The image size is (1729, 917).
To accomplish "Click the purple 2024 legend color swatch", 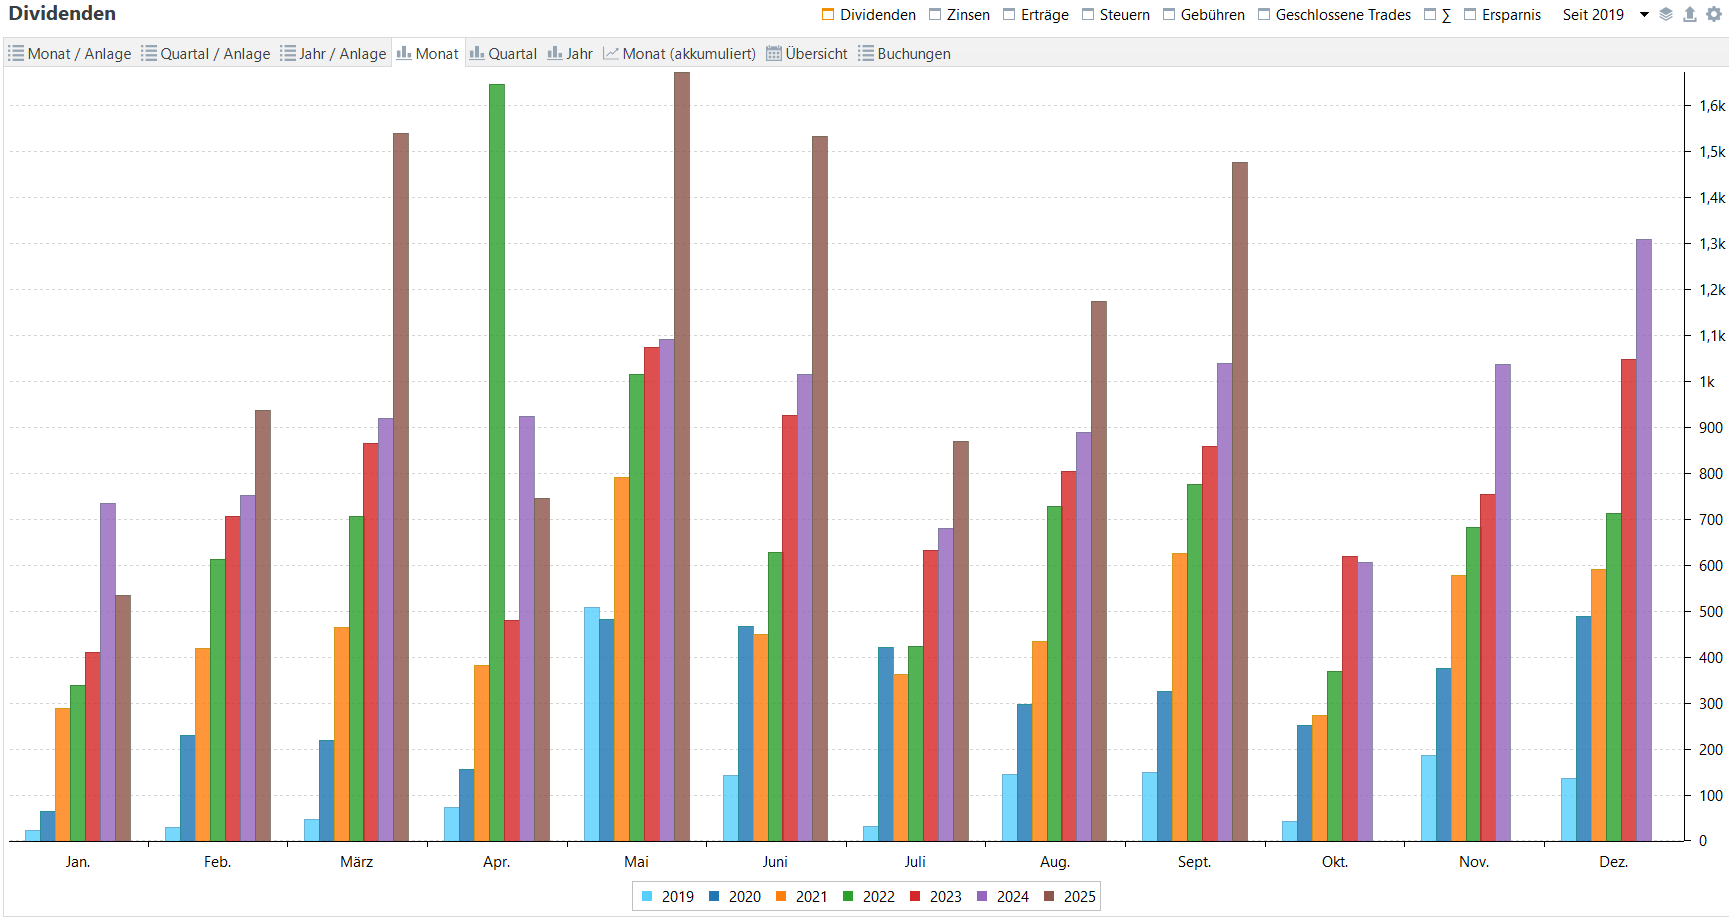I will pos(982,897).
